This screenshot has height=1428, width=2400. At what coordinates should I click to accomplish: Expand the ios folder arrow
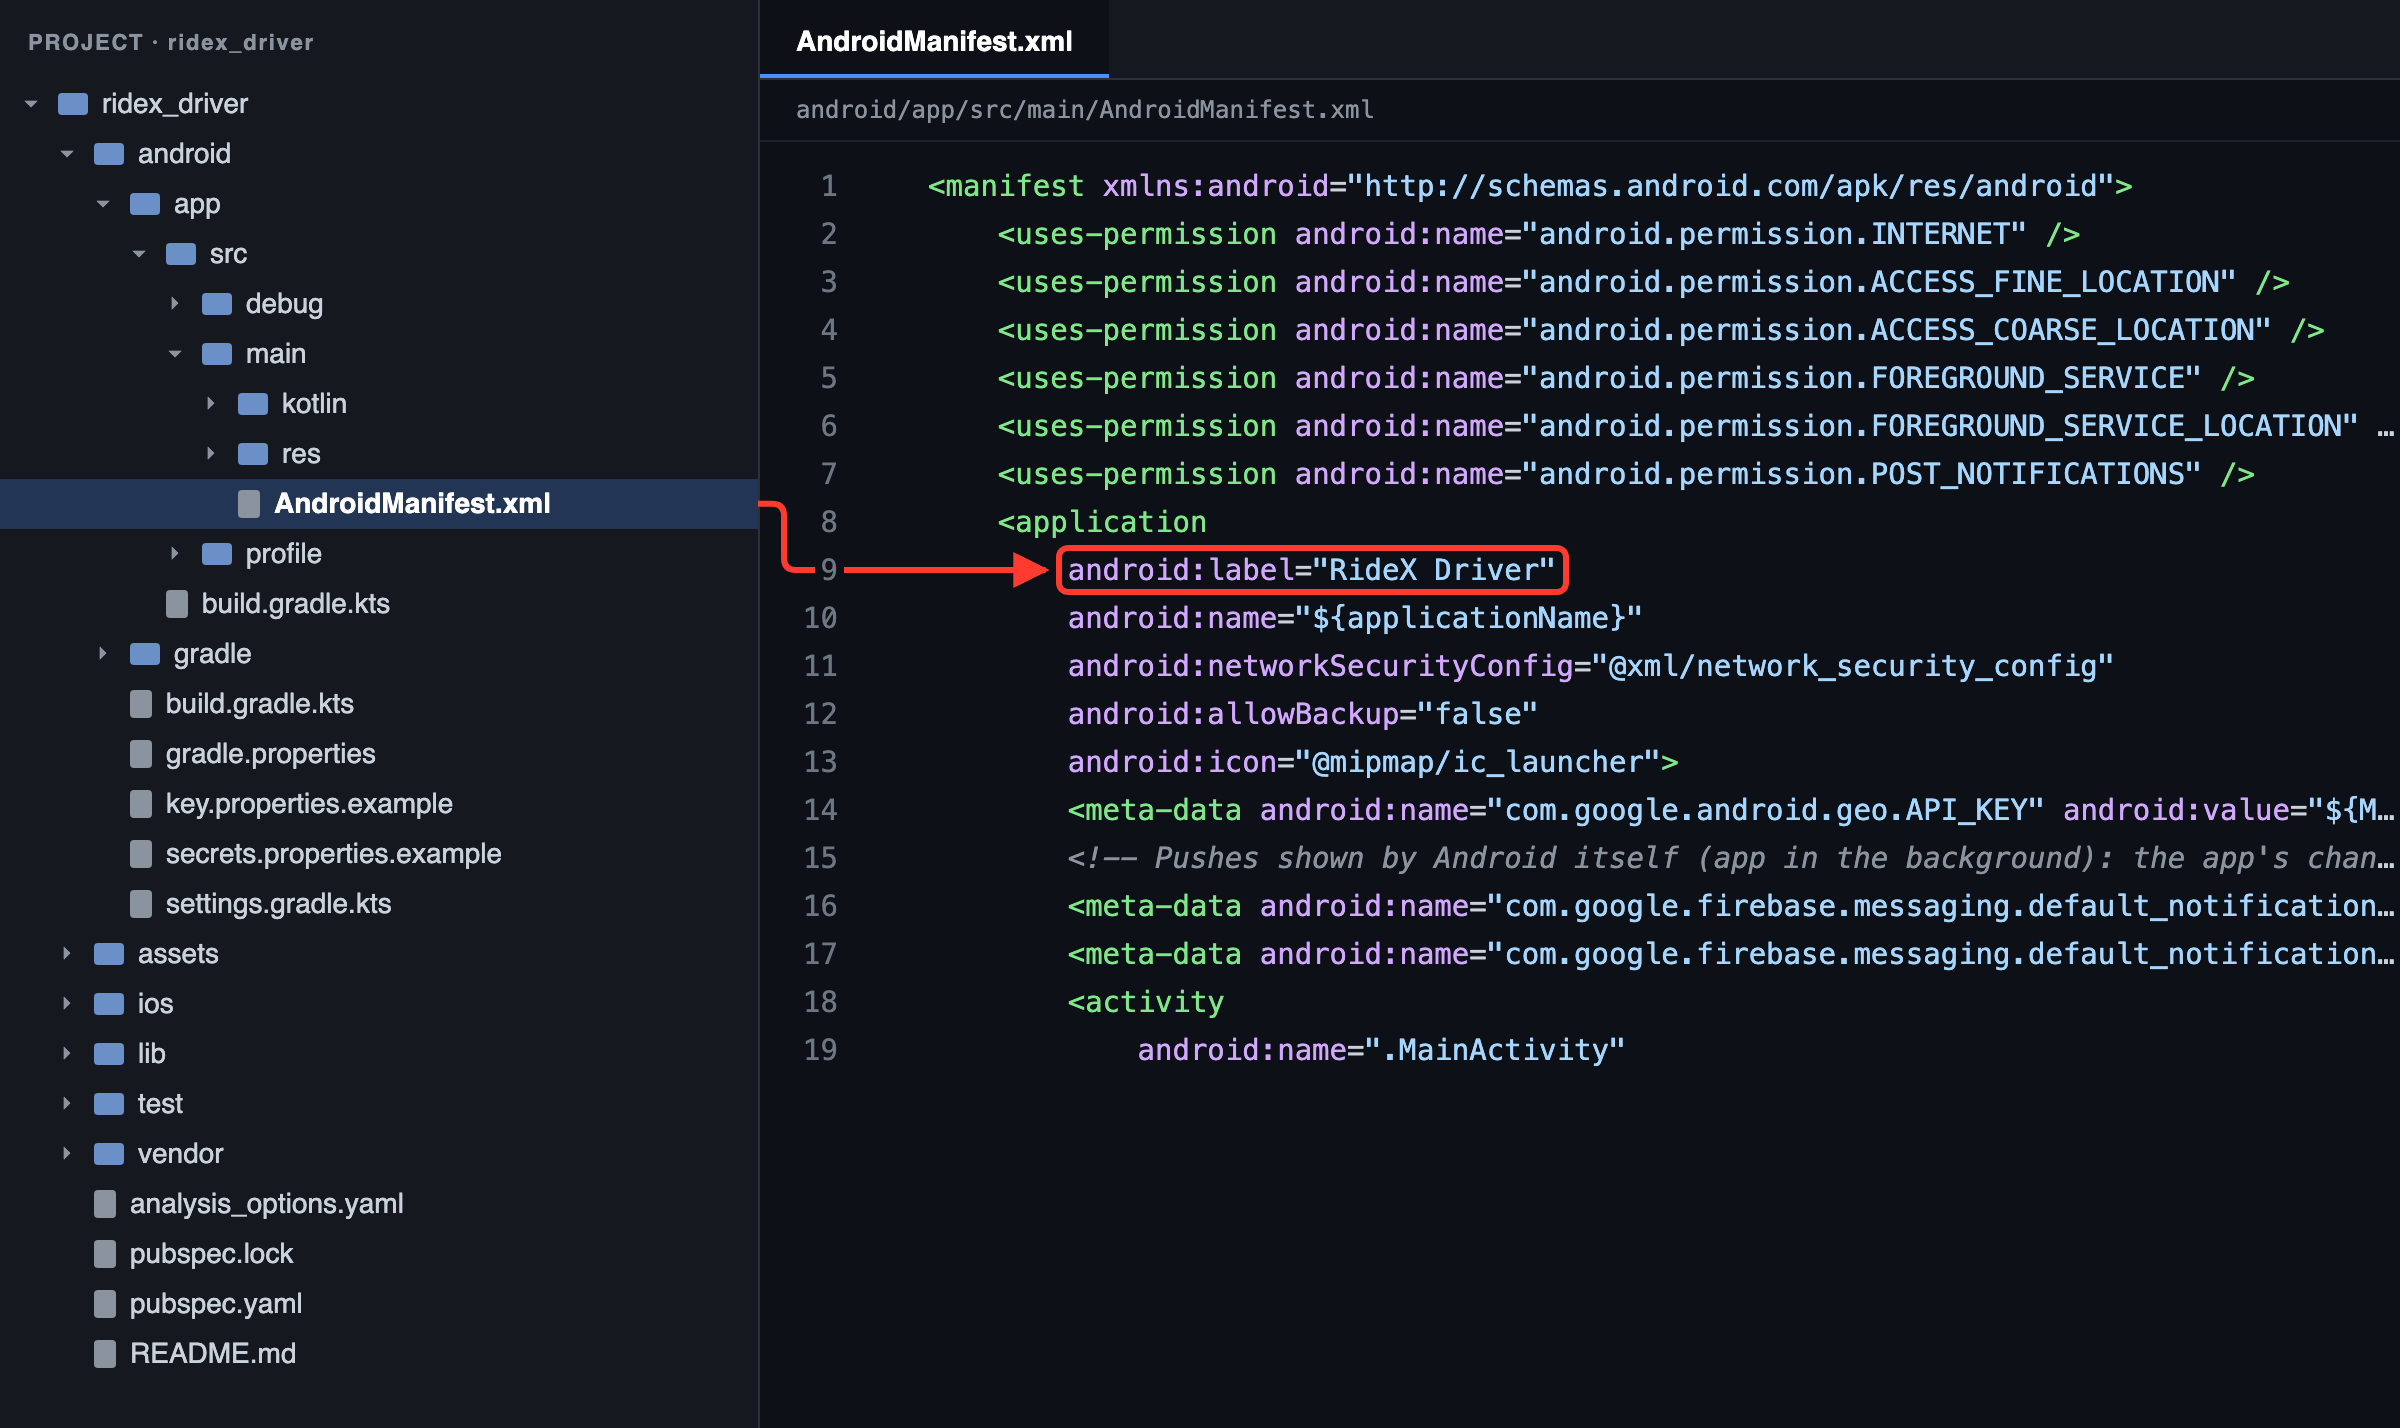coord(67,1004)
